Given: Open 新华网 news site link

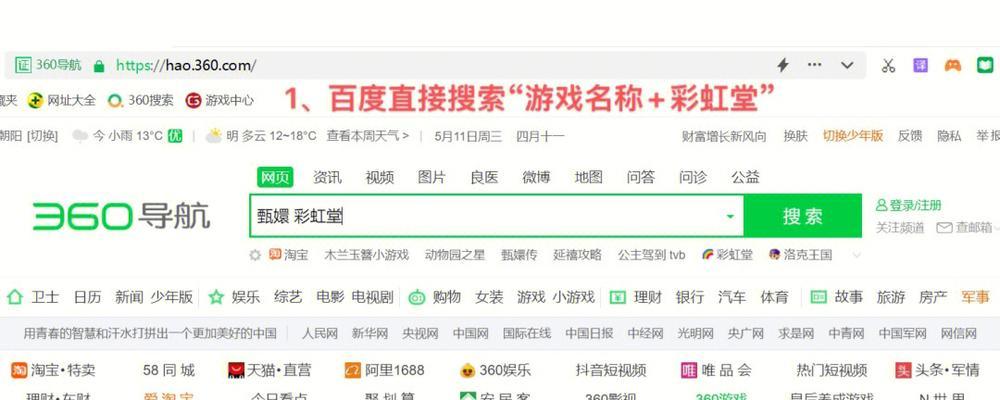Looking at the screenshot, I should pos(370,333).
